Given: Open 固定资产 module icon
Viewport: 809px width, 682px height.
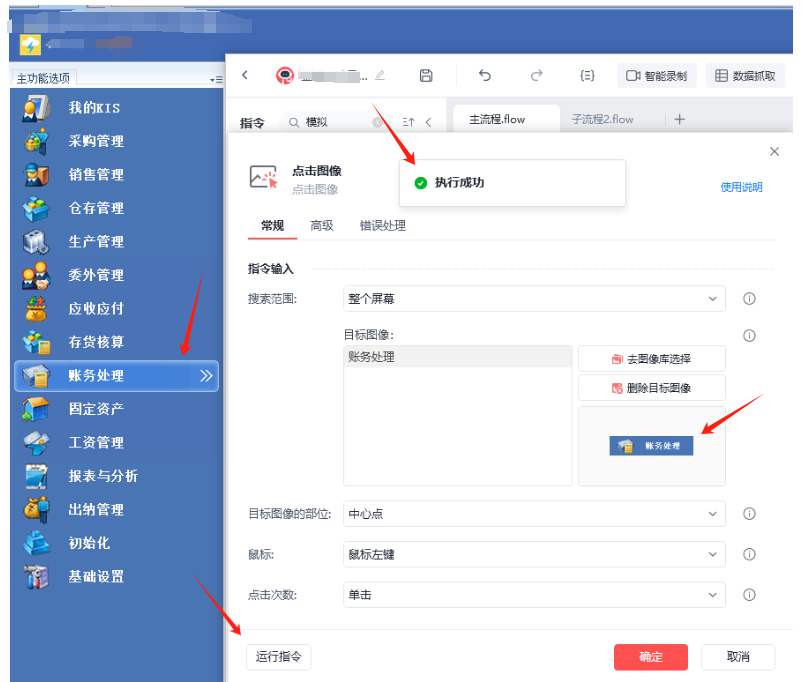Looking at the screenshot, I should (x=36, y=409).
